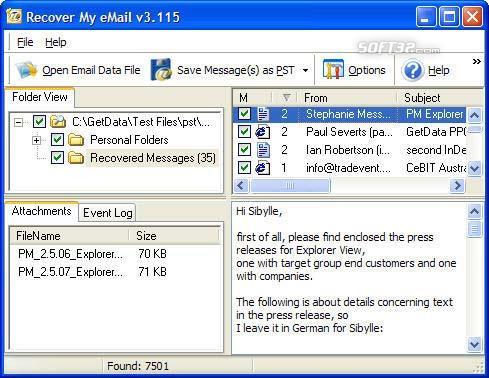Click the GetData PP subject cell
Viewport: 489px width, 378px height.
(435, 132)
